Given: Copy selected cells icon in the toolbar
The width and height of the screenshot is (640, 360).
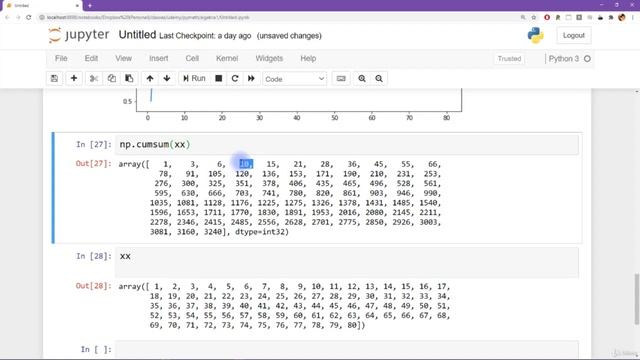Looking at the screenshot, I should pyautogui.click(x=111, y=78).
